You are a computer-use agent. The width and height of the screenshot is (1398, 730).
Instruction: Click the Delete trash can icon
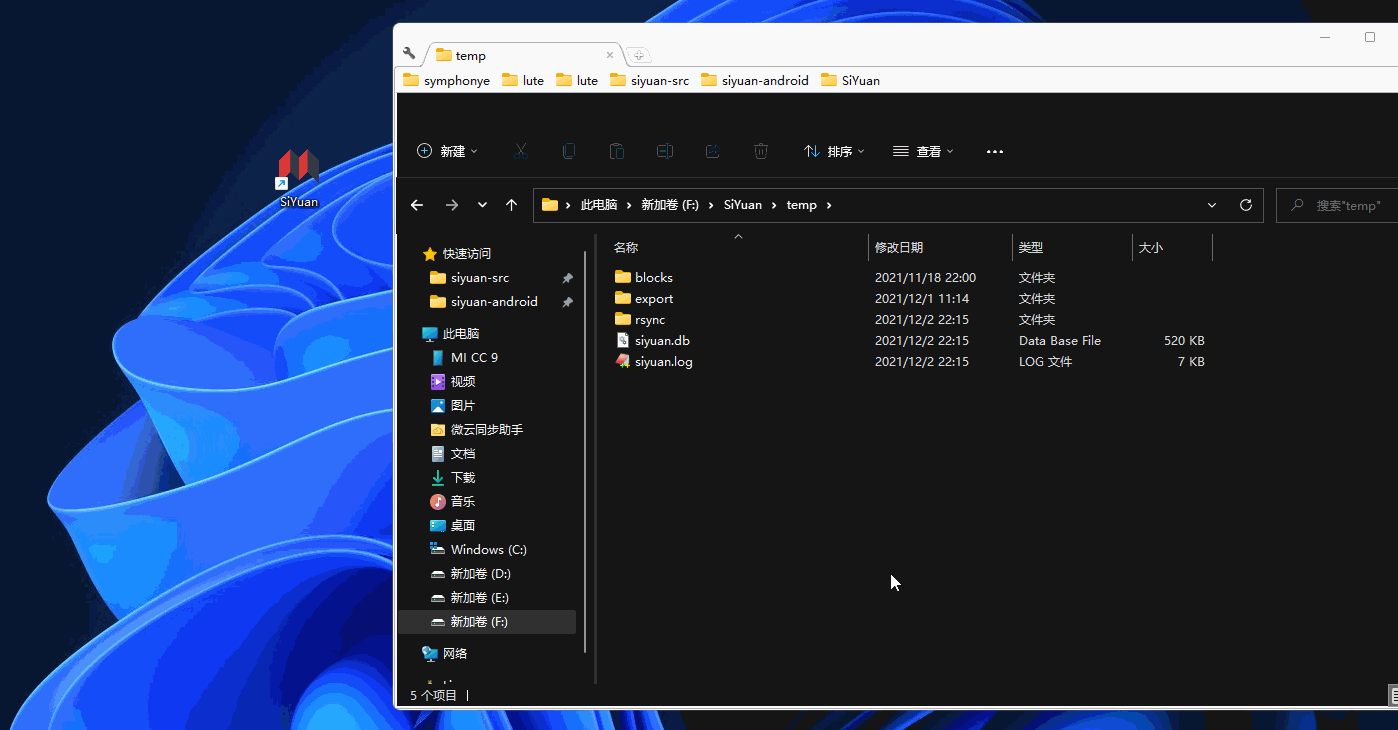tap(761, 151)
